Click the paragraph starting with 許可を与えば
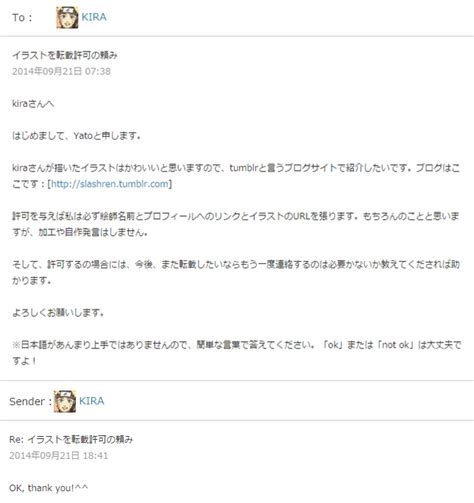This screenshot has height=503, width=474. [x=236, y=224]
